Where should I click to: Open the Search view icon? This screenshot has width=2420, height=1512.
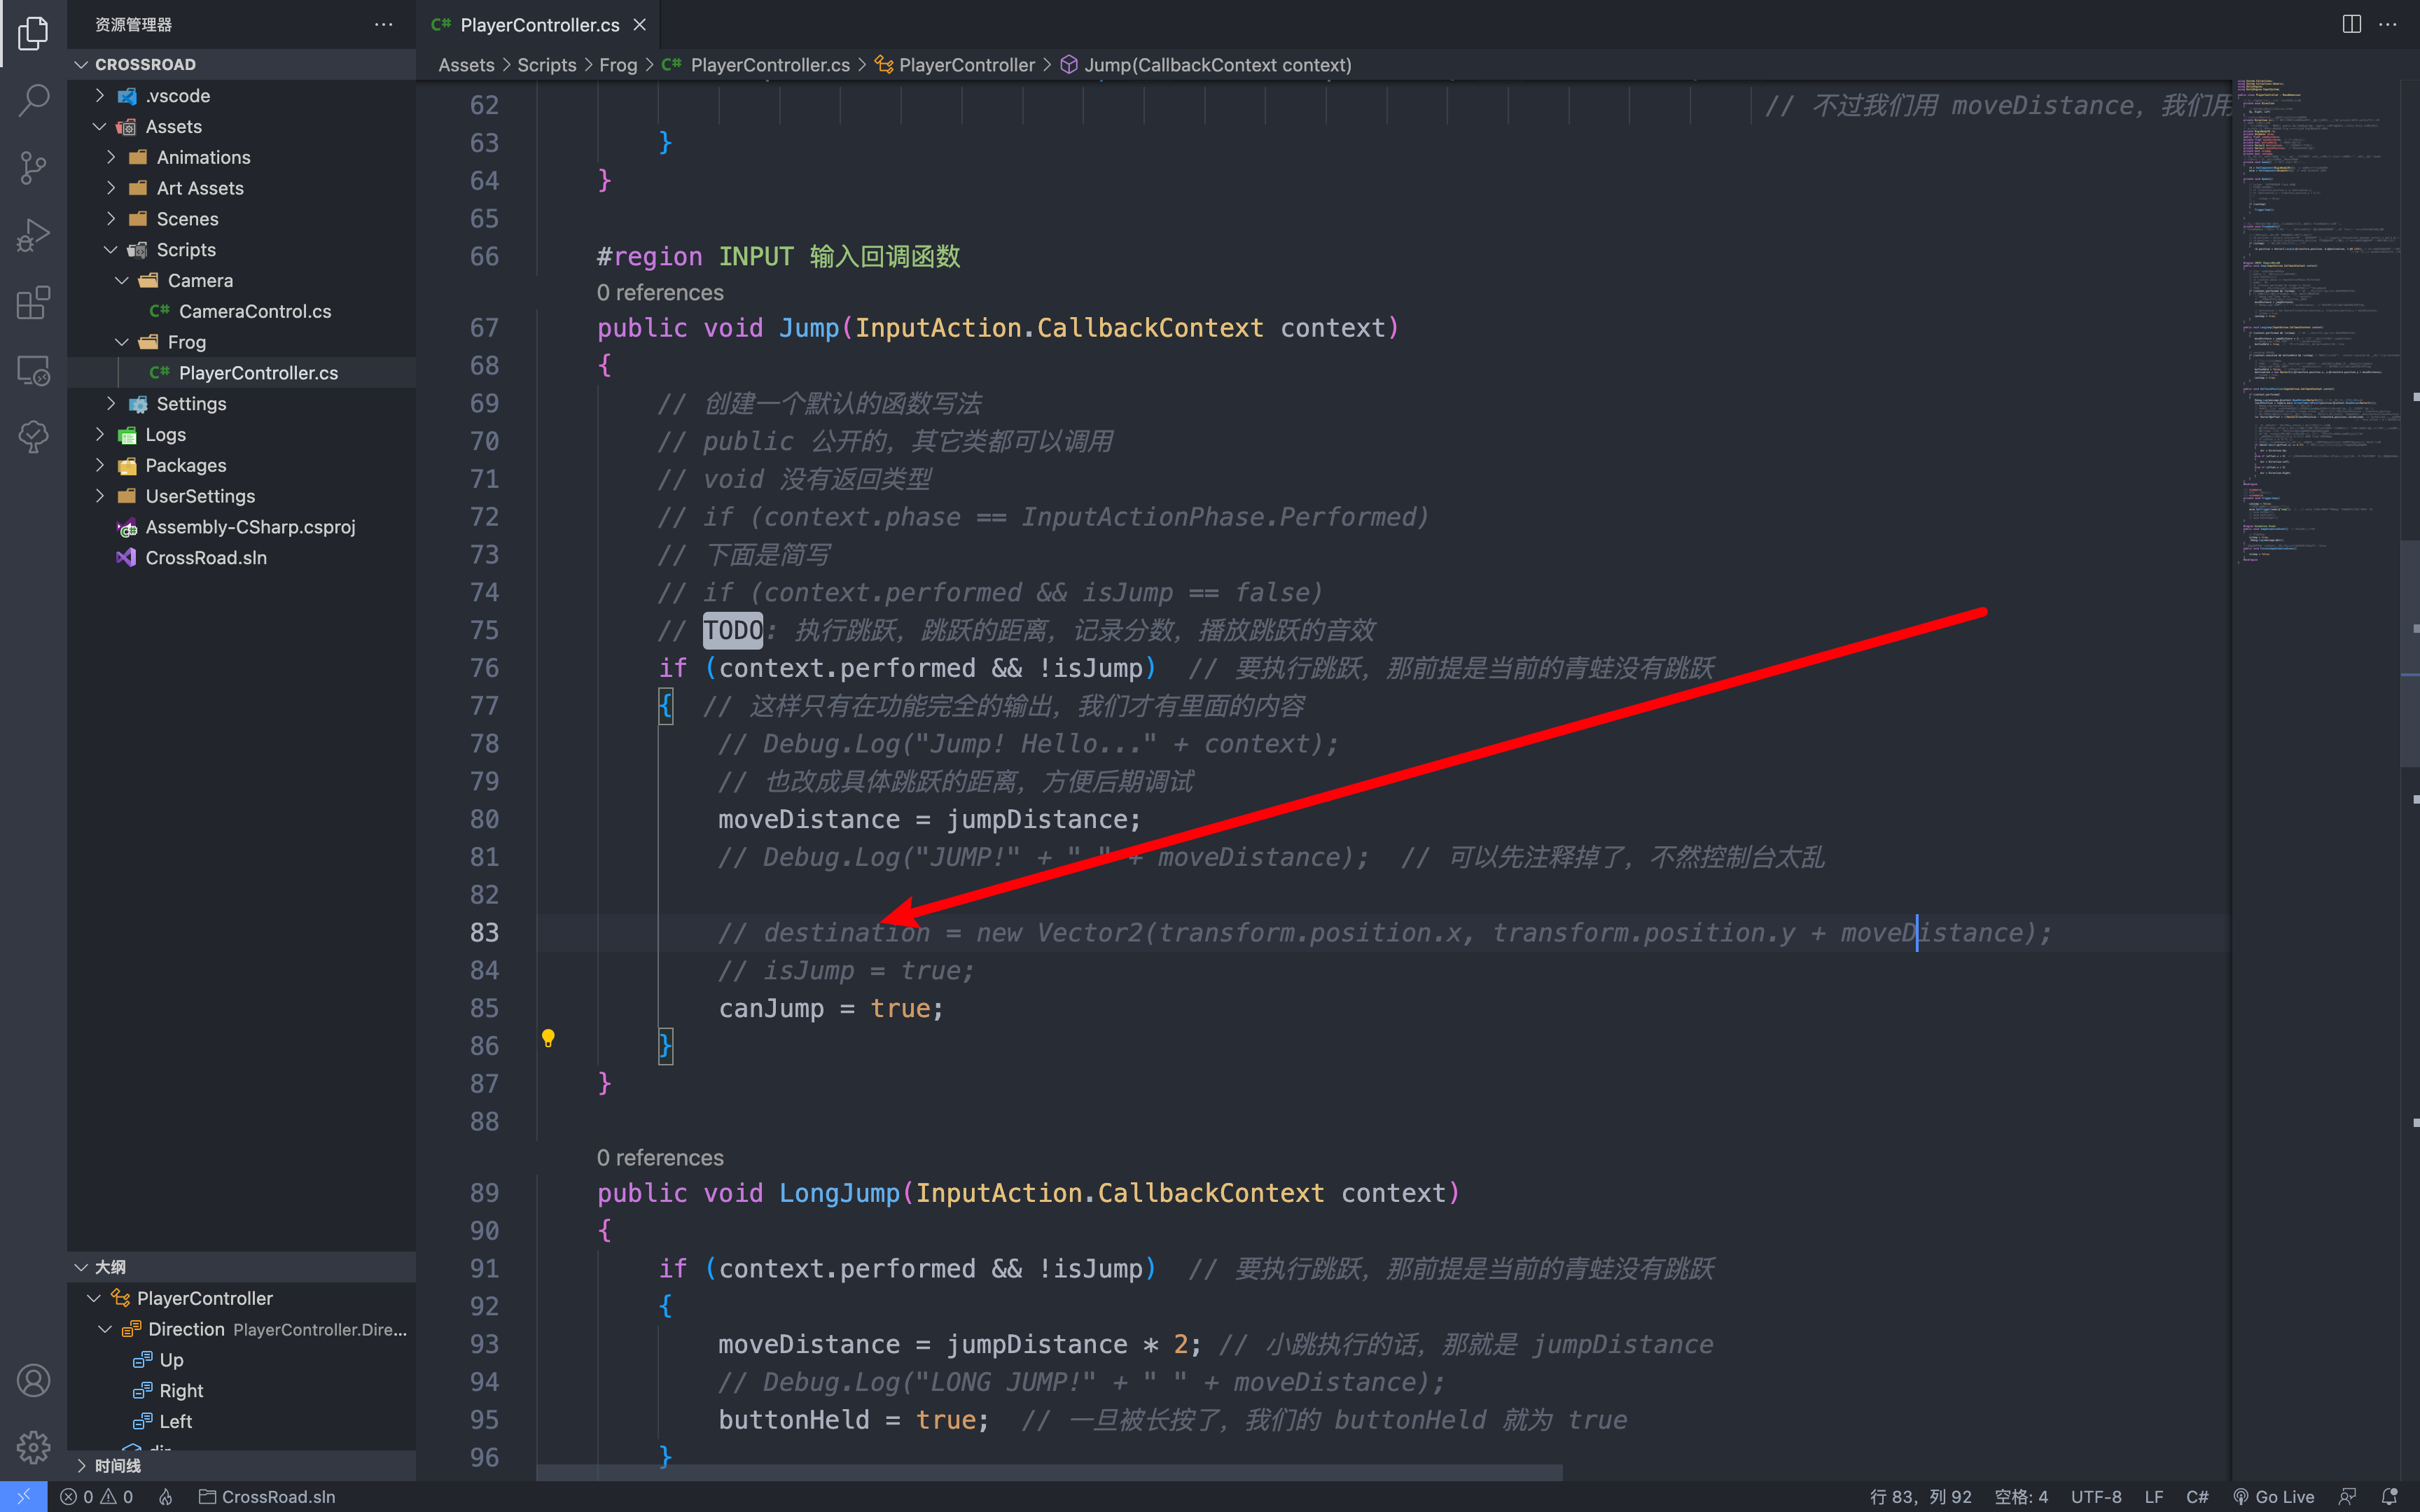[x=33, y=99]
